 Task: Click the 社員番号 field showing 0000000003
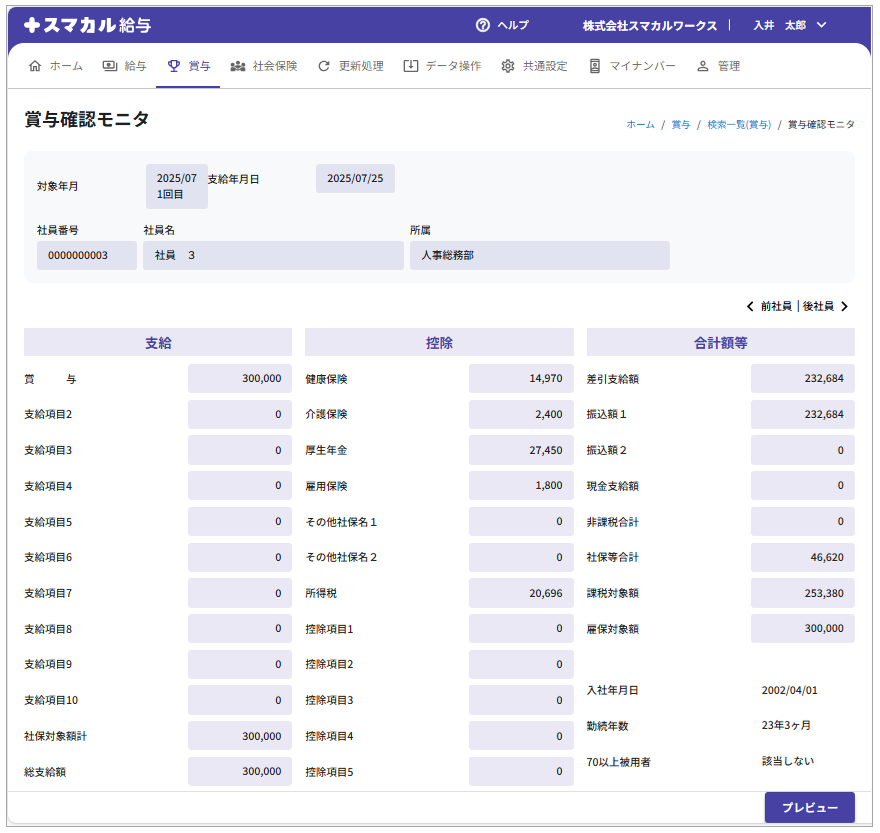[x=87, y=255]
